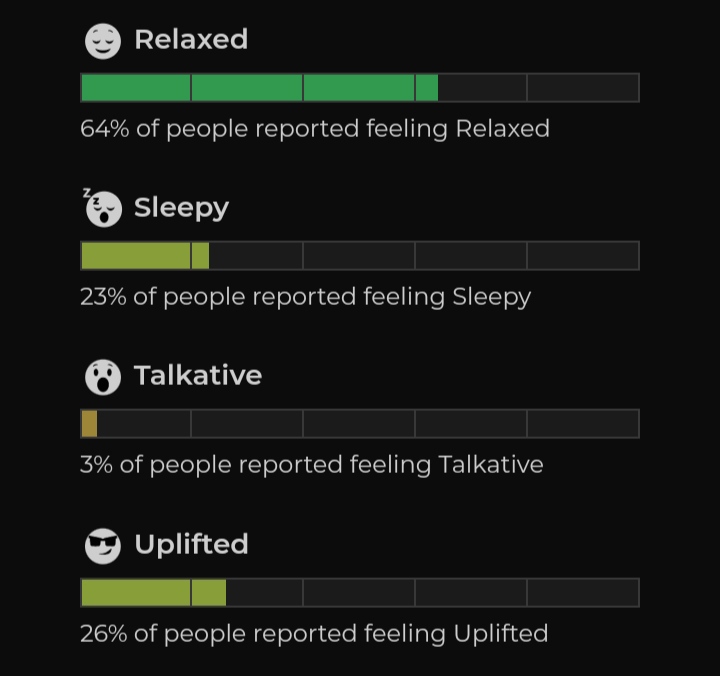
Task: Click the small gold fill of the Talkative bar
Action: [89, 424]
